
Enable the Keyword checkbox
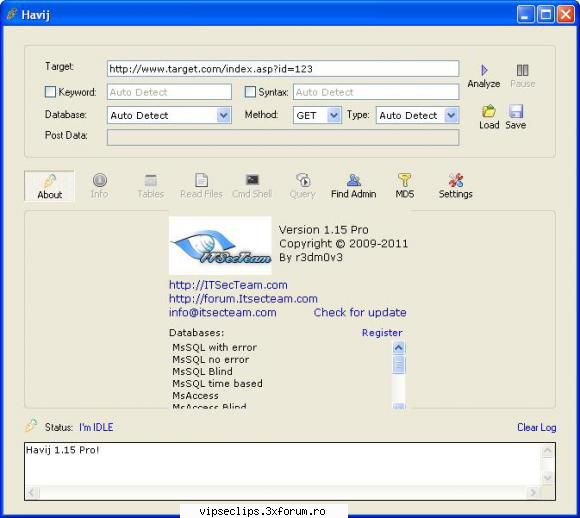pos(50,92)
